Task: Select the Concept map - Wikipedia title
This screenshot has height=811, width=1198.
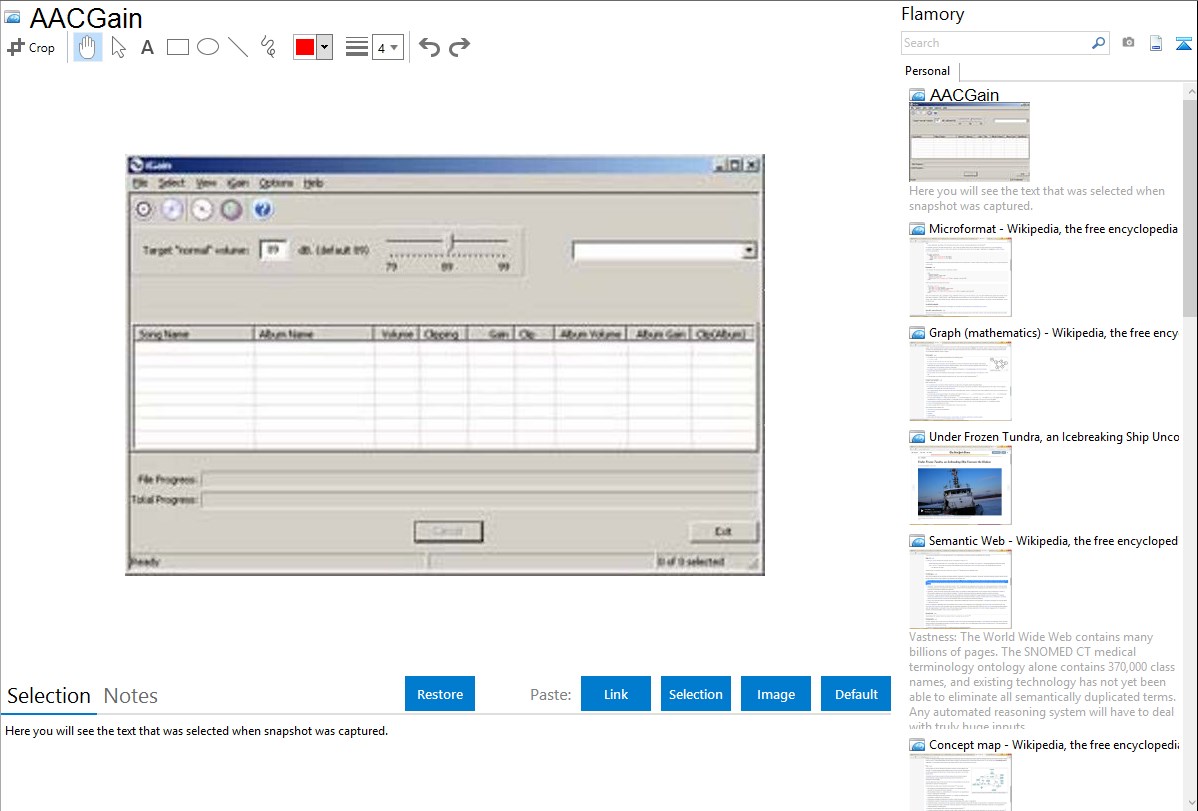Action: (x=1053, y=744)
